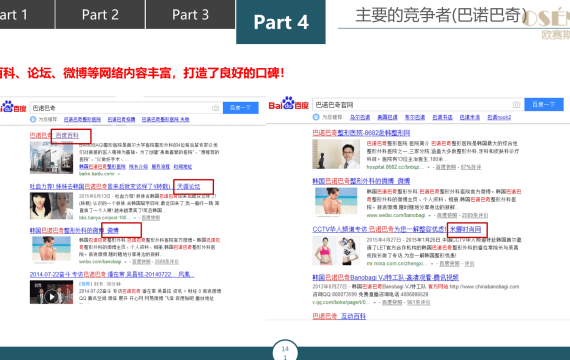Click the camera icon in left search box
Viewport: 570px width, 360px height.
(215, 108)
